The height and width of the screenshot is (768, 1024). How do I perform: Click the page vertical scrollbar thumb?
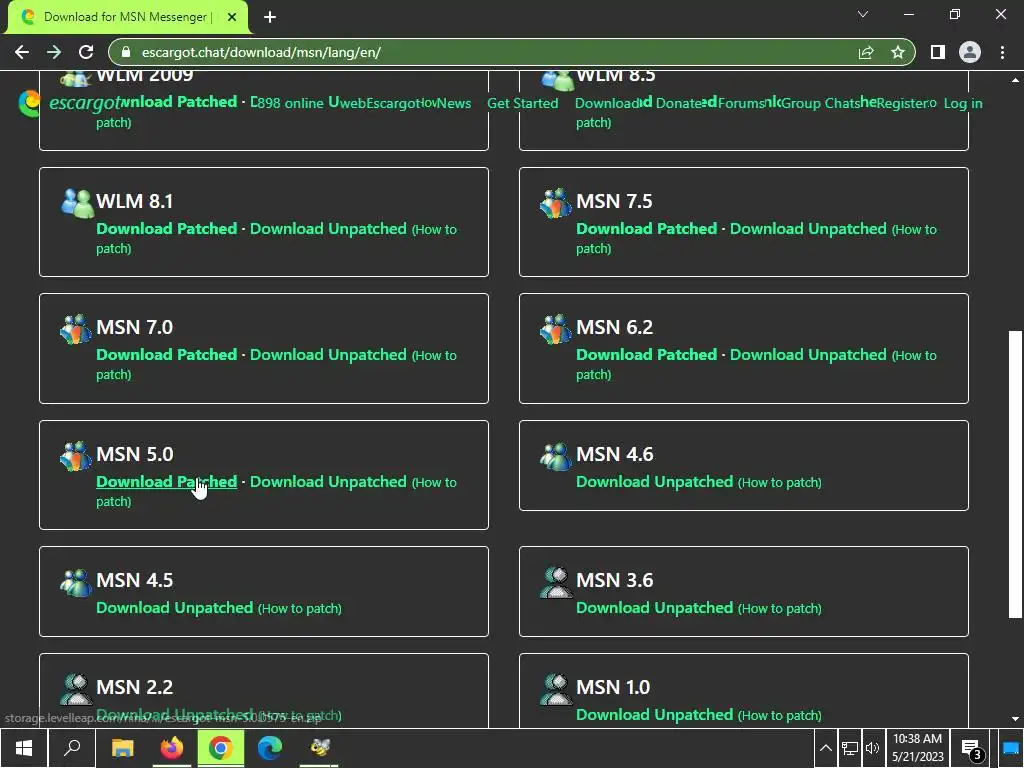1015,474
